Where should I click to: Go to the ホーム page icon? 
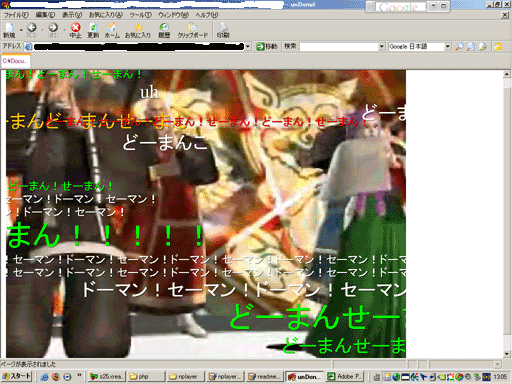[112, 30]
